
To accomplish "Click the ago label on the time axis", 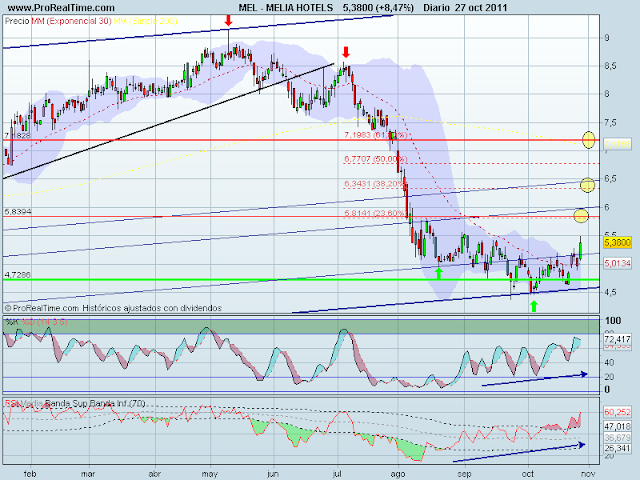I will [398, 474].
